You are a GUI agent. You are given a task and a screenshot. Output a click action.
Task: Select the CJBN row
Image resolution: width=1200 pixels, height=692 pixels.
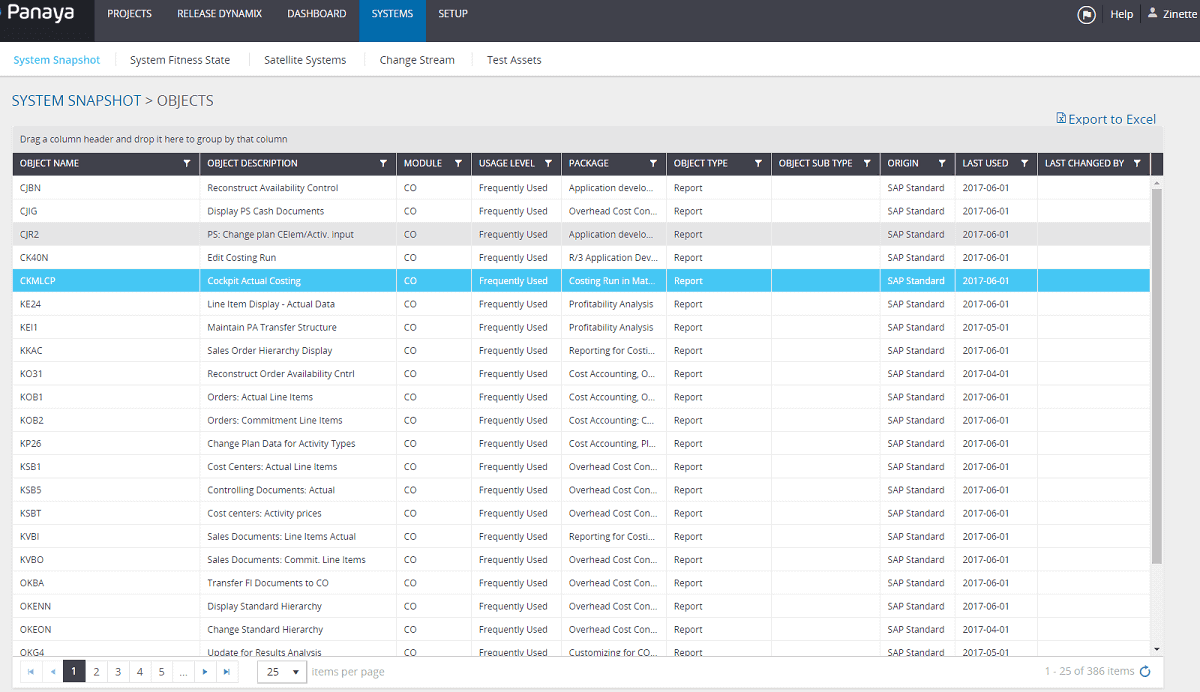pyautogui.click(x=581, y=188)
